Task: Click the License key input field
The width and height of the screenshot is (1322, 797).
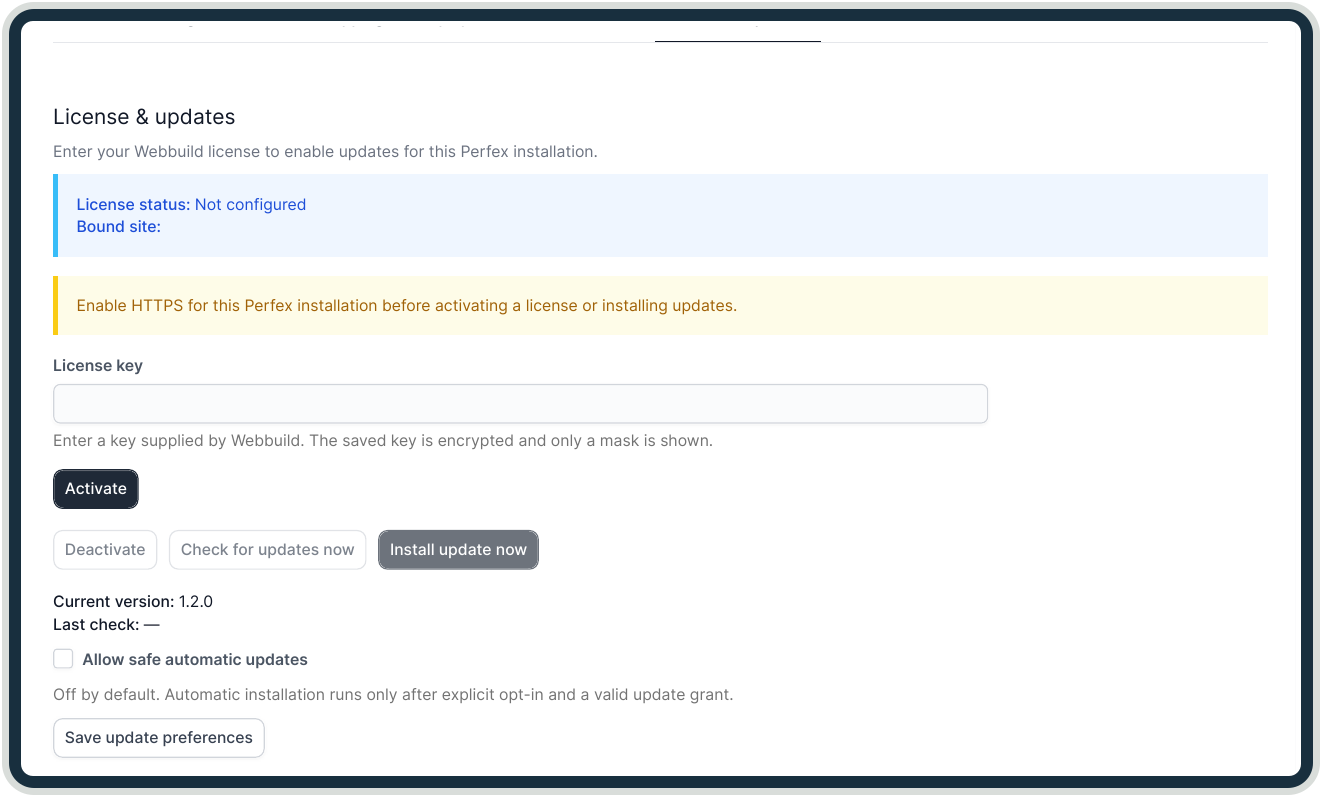Action: (520, 404)
